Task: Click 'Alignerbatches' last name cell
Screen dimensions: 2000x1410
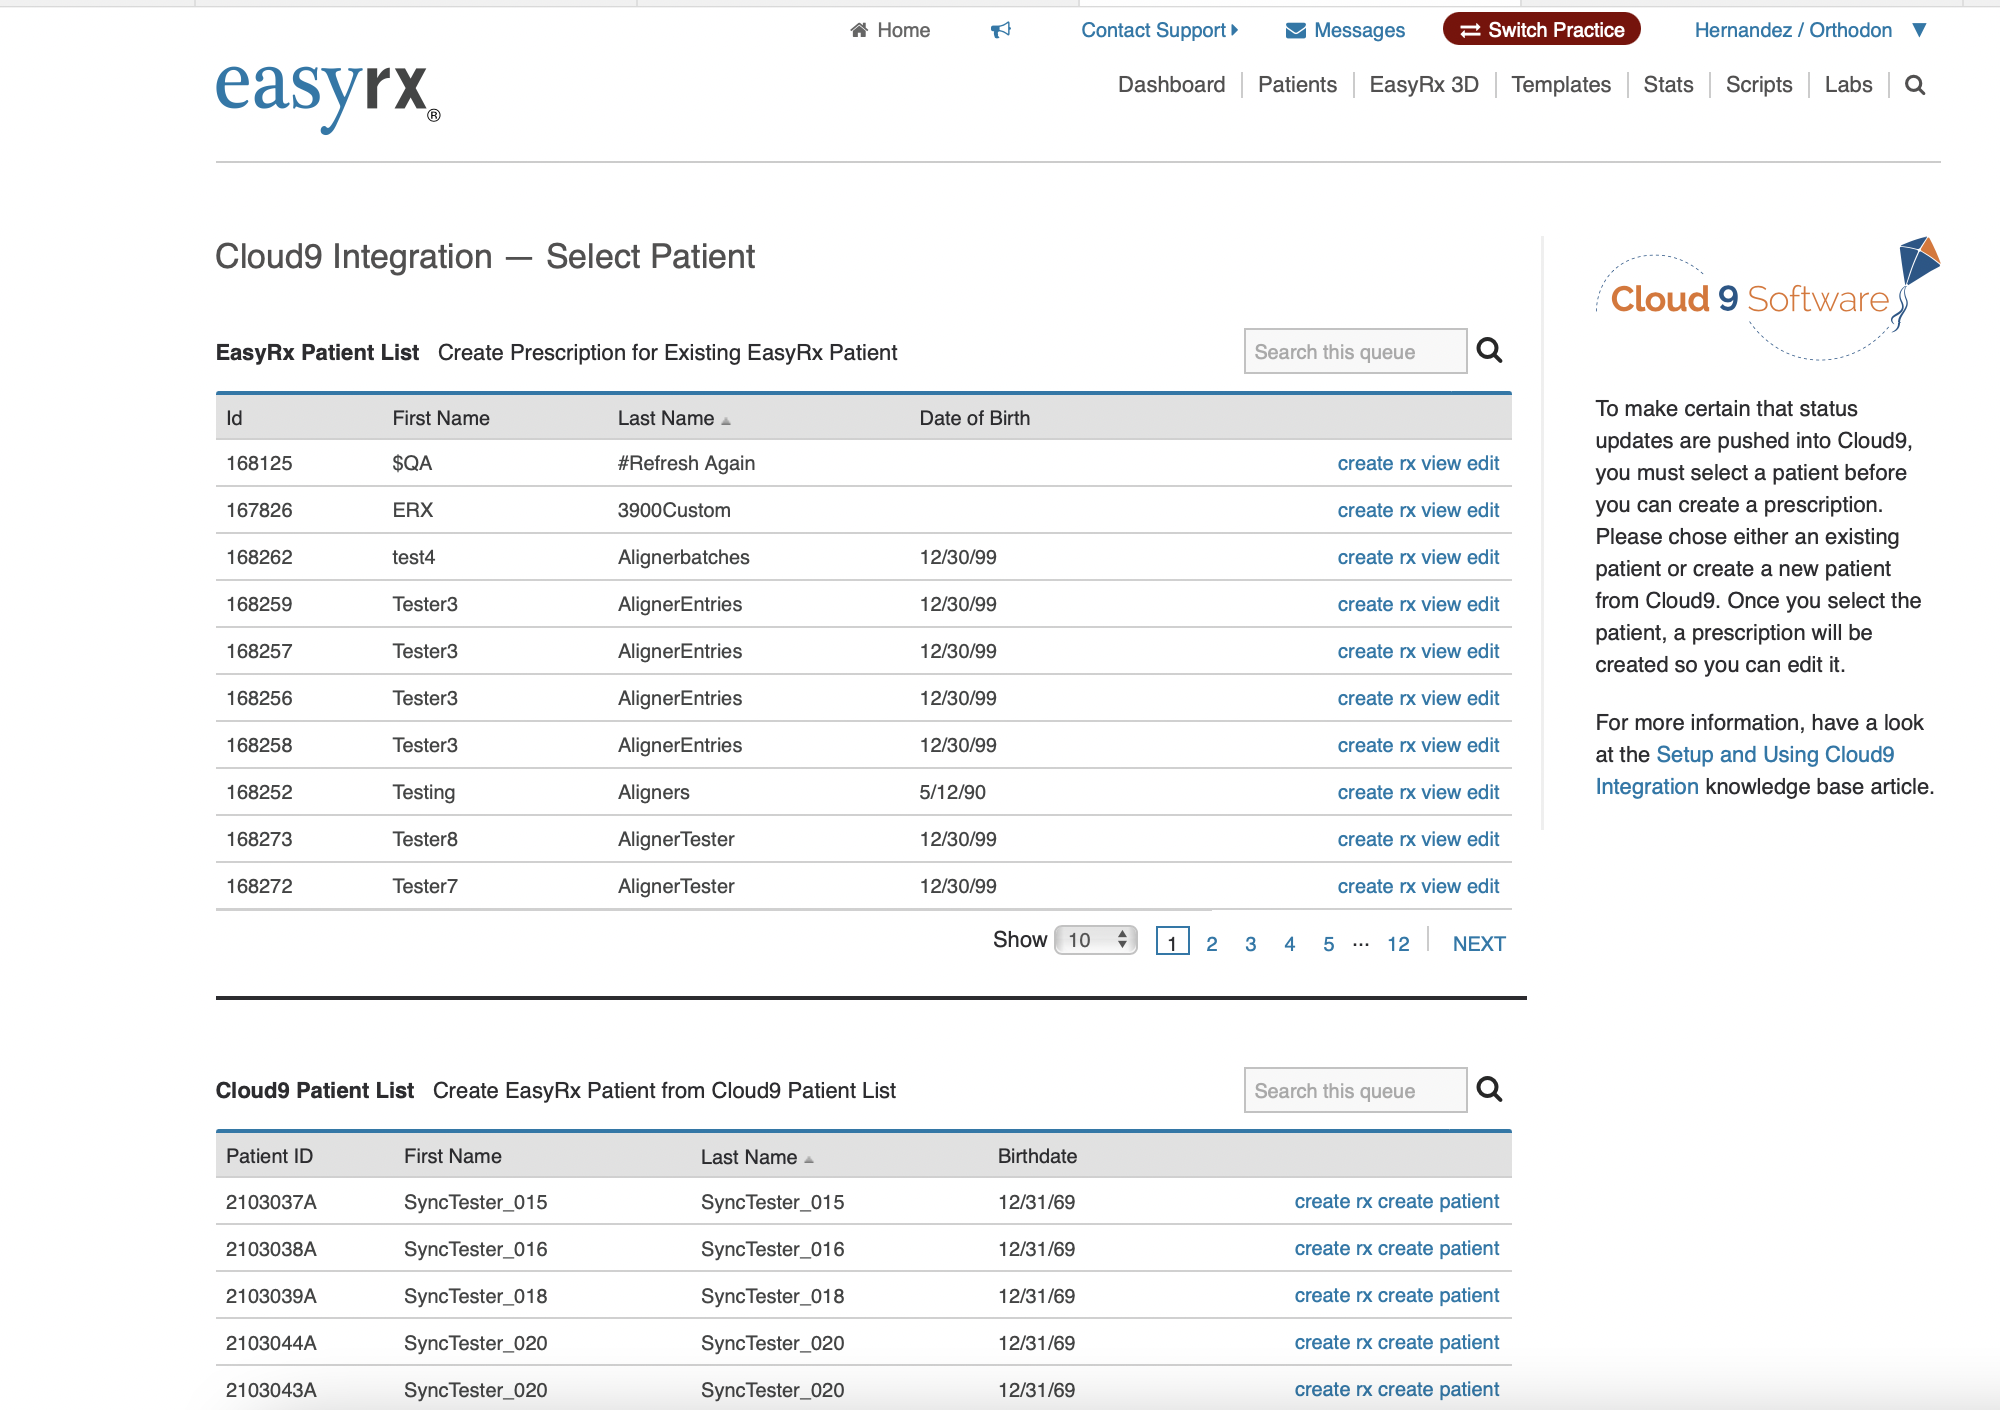Action: [x=684, y=557]
